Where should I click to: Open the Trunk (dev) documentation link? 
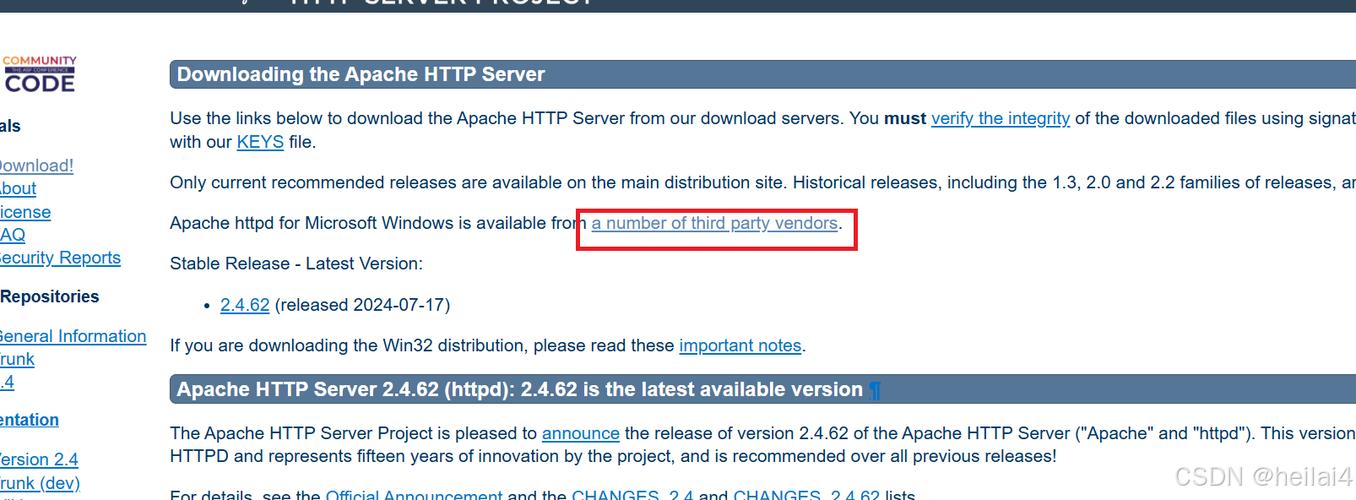coord(40,483)
